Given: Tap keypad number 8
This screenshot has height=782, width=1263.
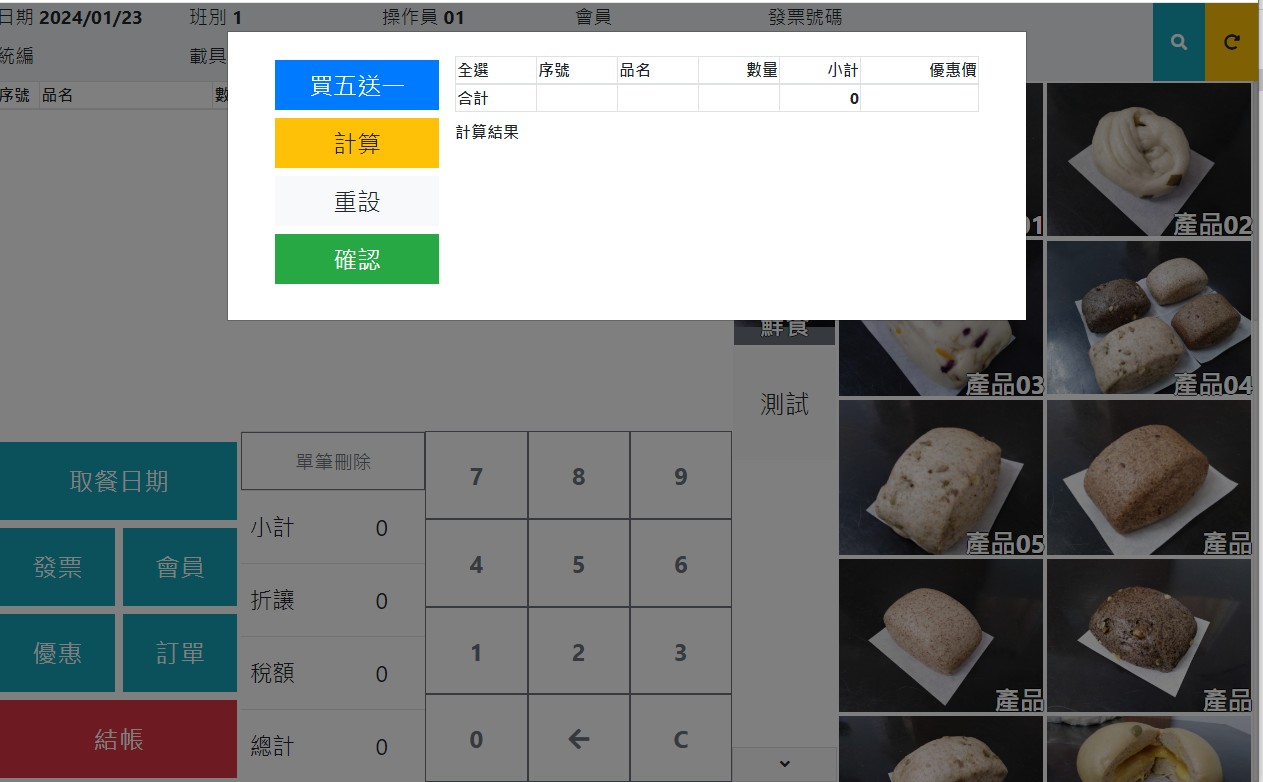Looking at the screenshot, I should [x=578, y=476].
